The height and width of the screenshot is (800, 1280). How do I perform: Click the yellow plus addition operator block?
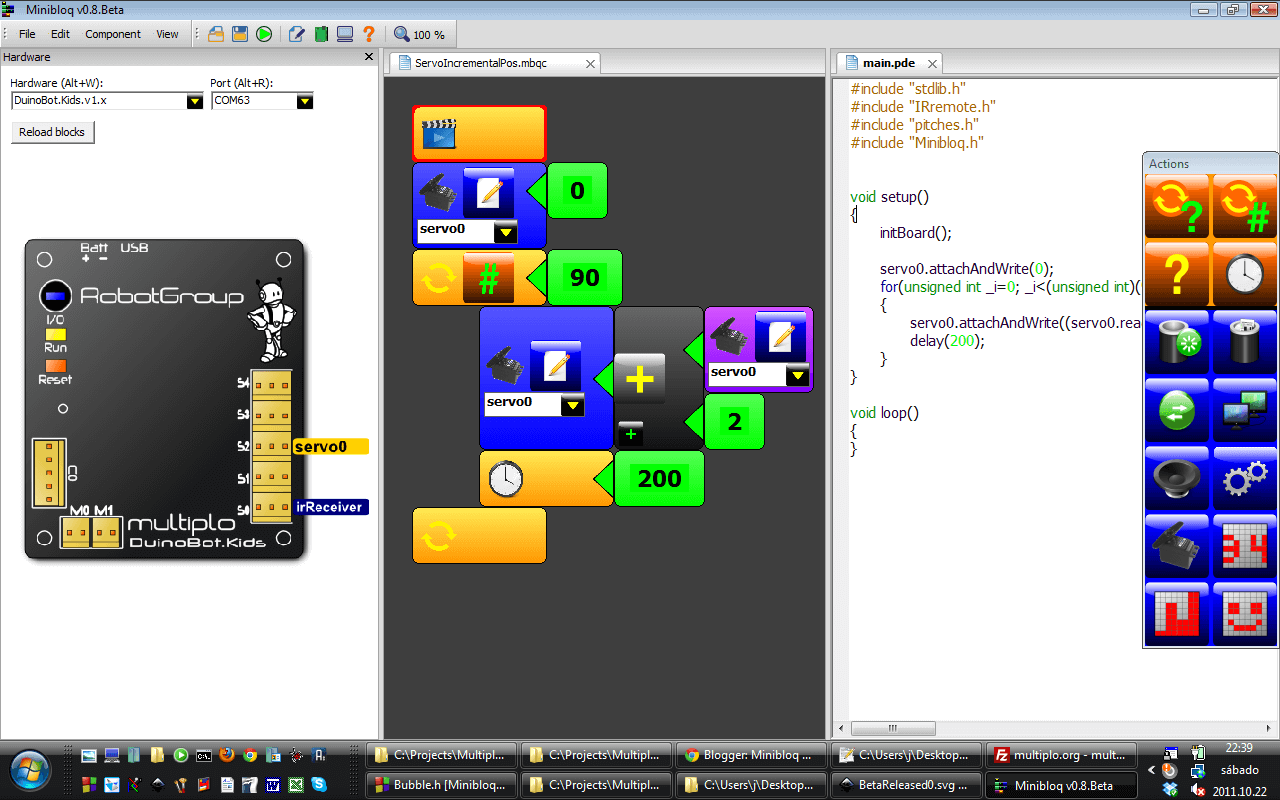[x=639, y=379]
